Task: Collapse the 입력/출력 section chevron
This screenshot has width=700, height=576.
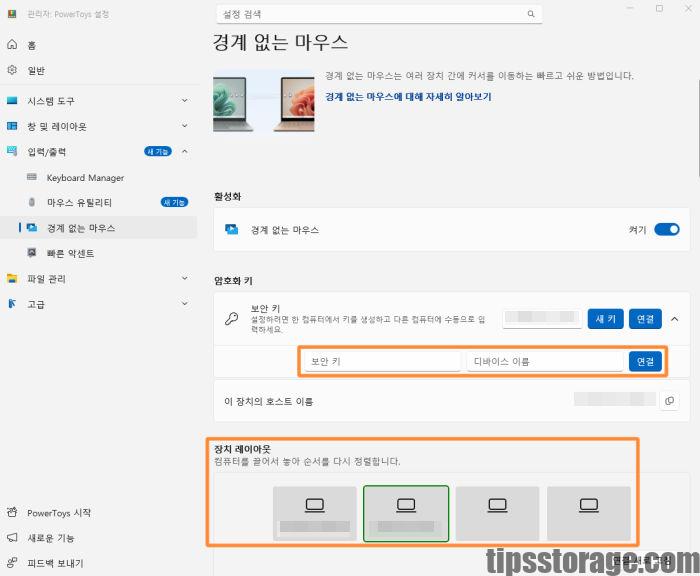Action: click(185, 151)
